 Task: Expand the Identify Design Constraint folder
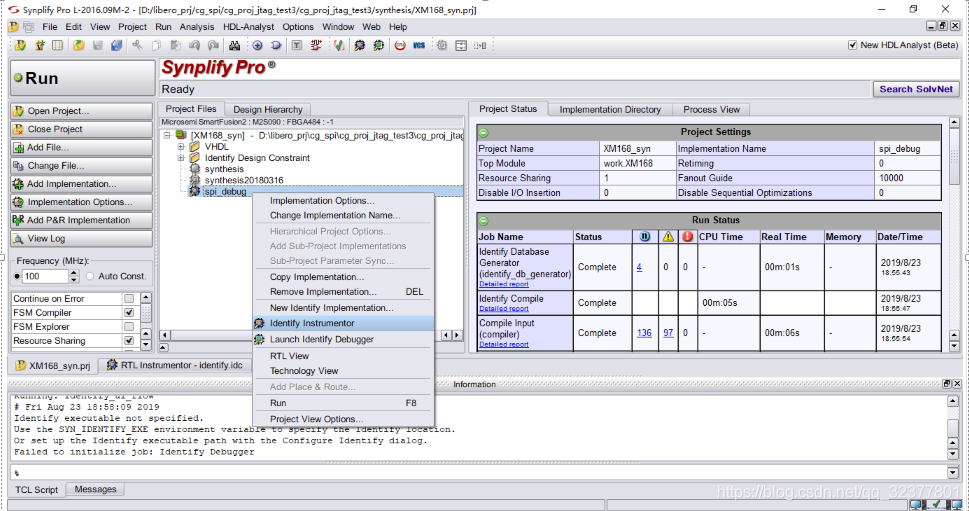(x=181, y=158)
